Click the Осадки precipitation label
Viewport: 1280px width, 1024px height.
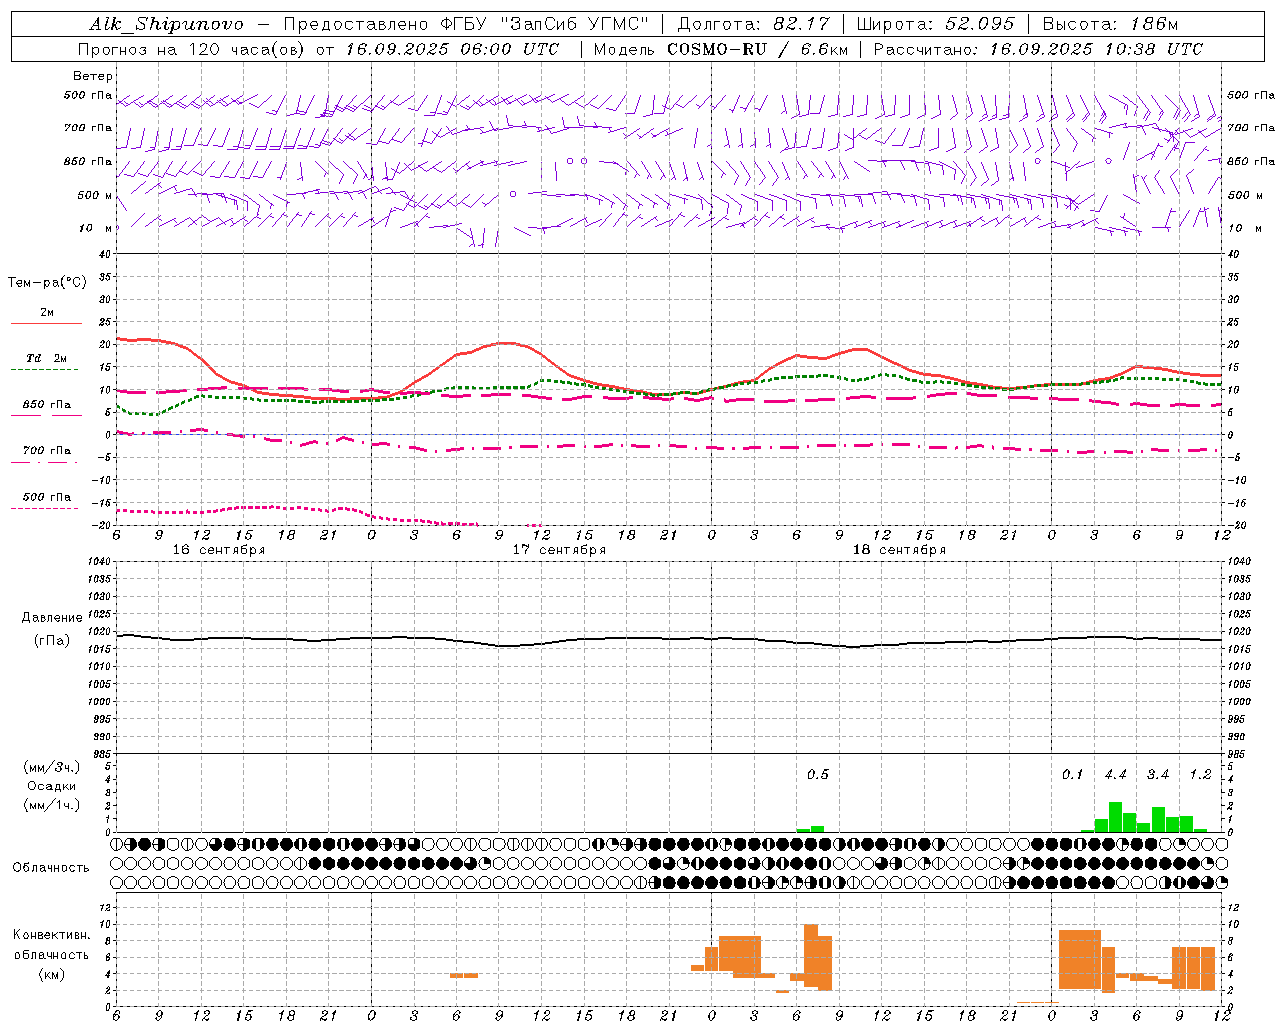[52, 786]
